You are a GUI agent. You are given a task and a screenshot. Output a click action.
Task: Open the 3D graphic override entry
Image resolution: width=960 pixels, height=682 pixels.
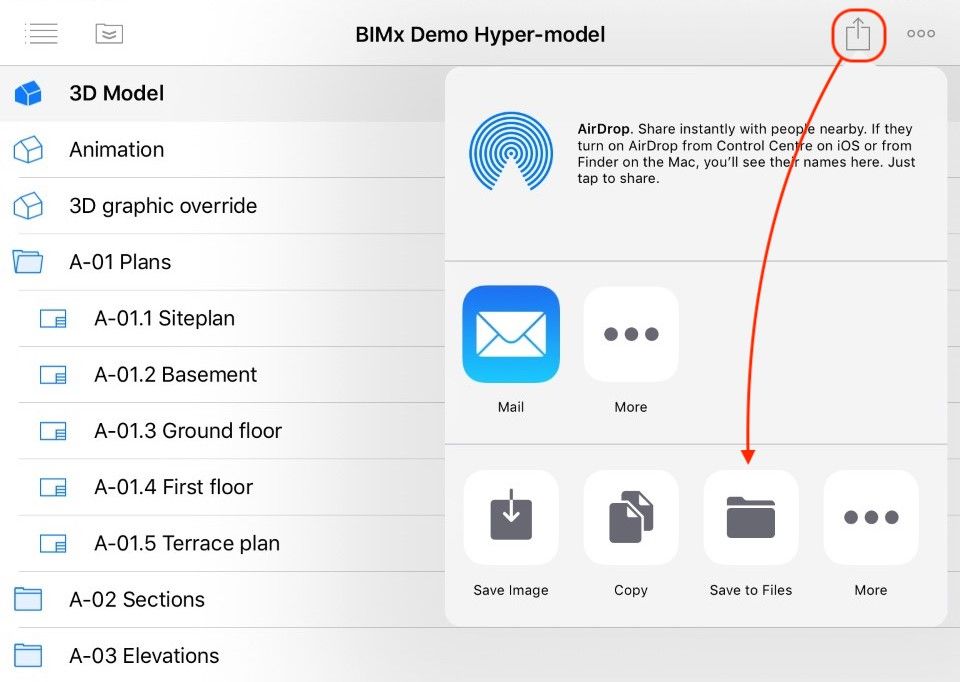(x=223, y=206)
